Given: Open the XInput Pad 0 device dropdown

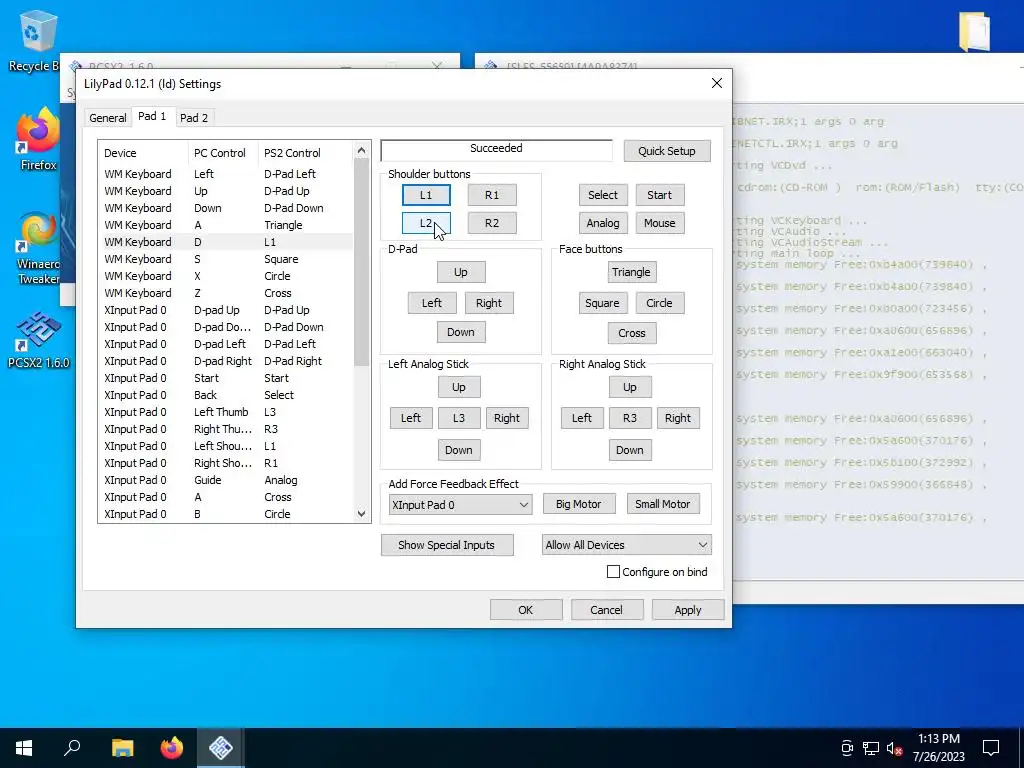Looking at the screenshot, I should [460, 504].
